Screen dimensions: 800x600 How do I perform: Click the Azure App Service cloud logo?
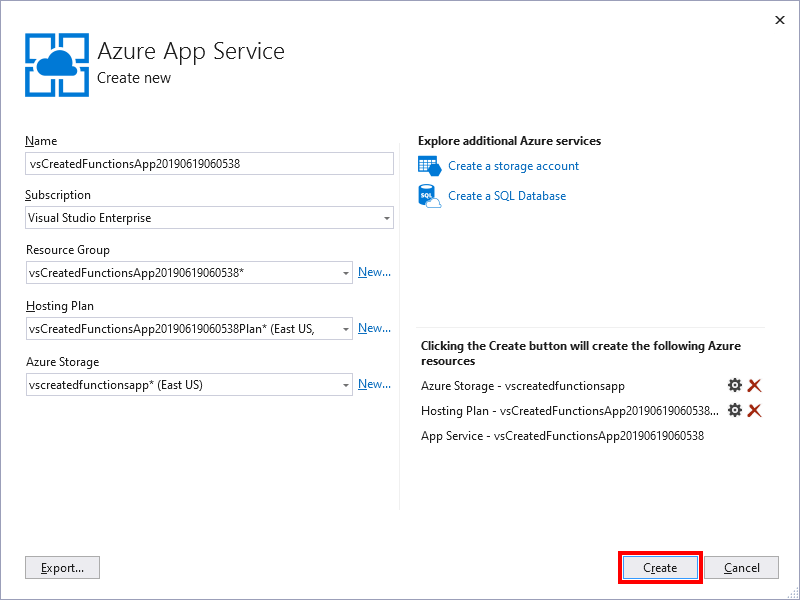[x=56, y=64]
